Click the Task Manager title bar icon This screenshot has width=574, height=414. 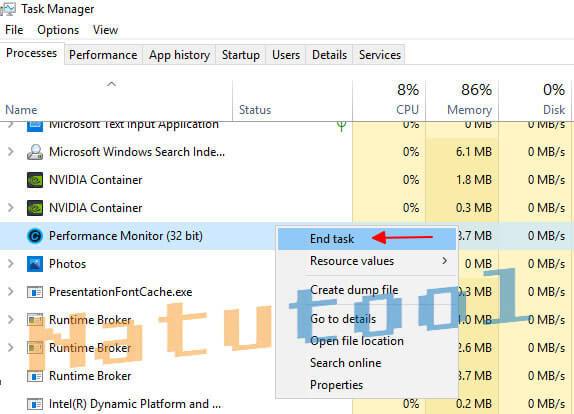coord(8,8)
